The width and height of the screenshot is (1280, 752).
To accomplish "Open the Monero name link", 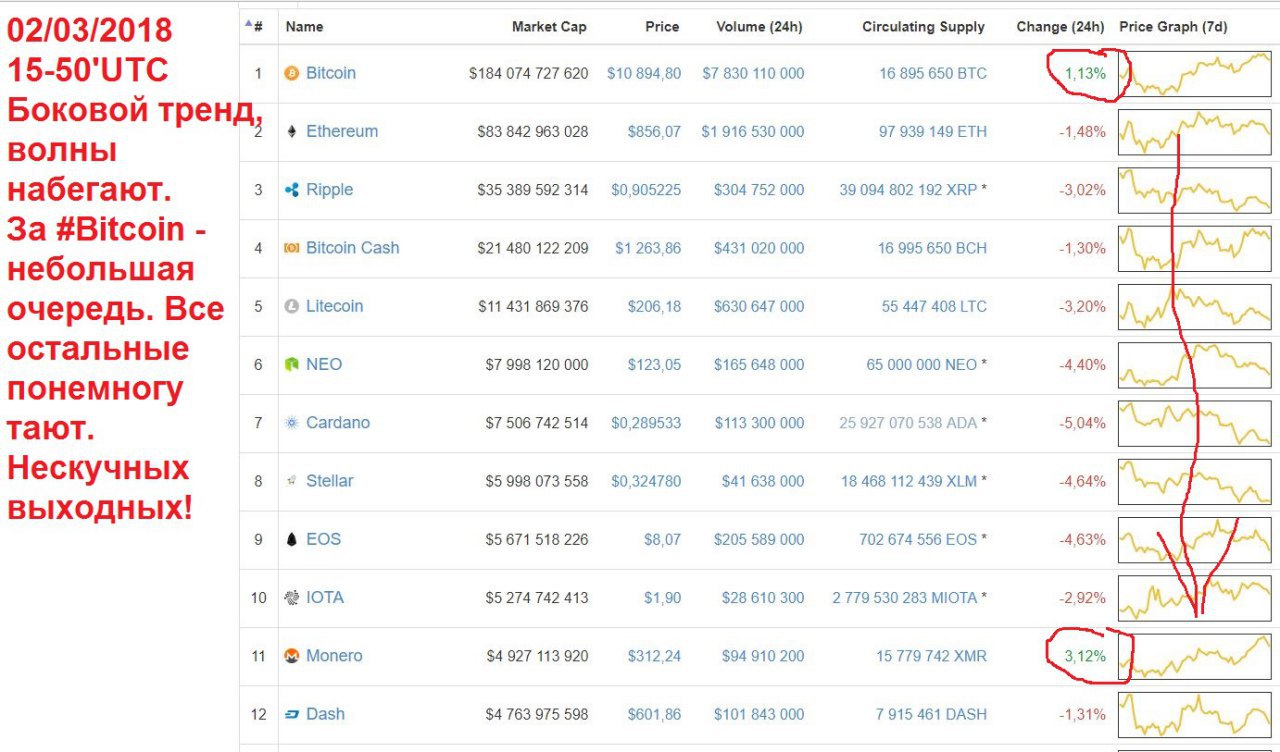I will [334, 656].
